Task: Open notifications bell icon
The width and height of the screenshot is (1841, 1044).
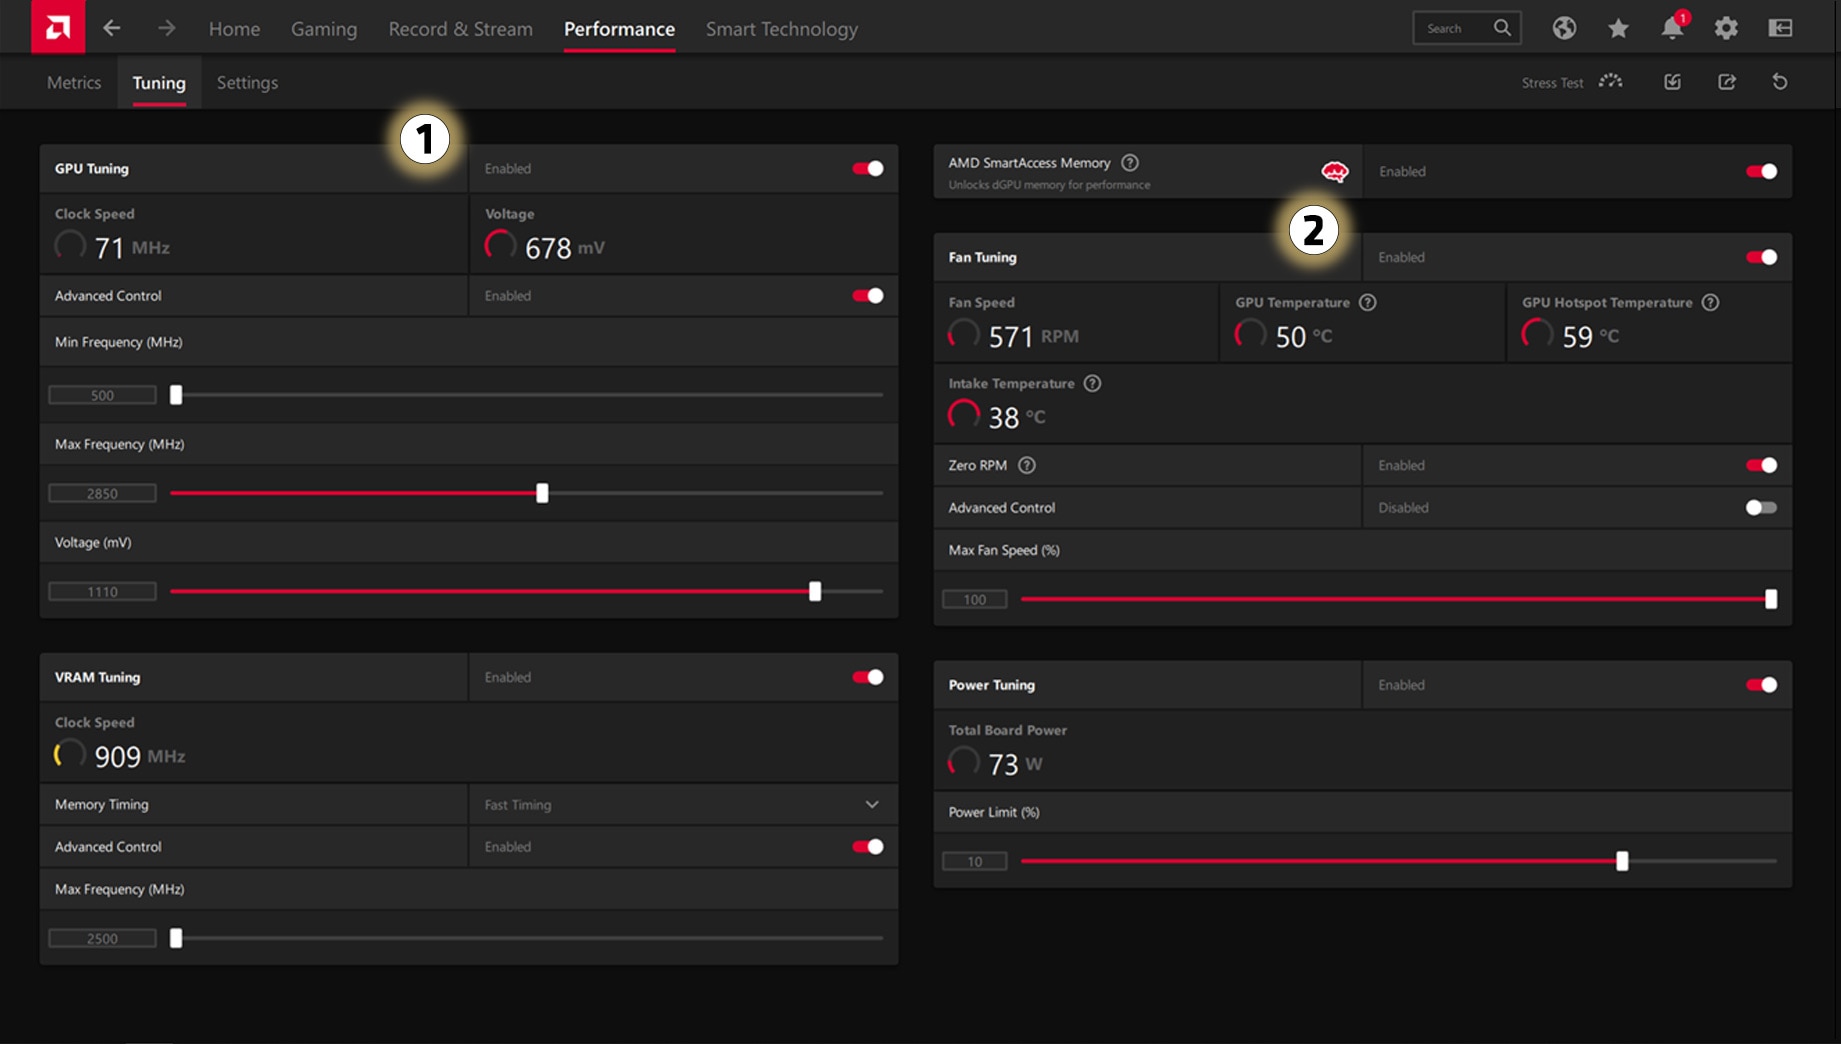Action: click(1672, 27)
